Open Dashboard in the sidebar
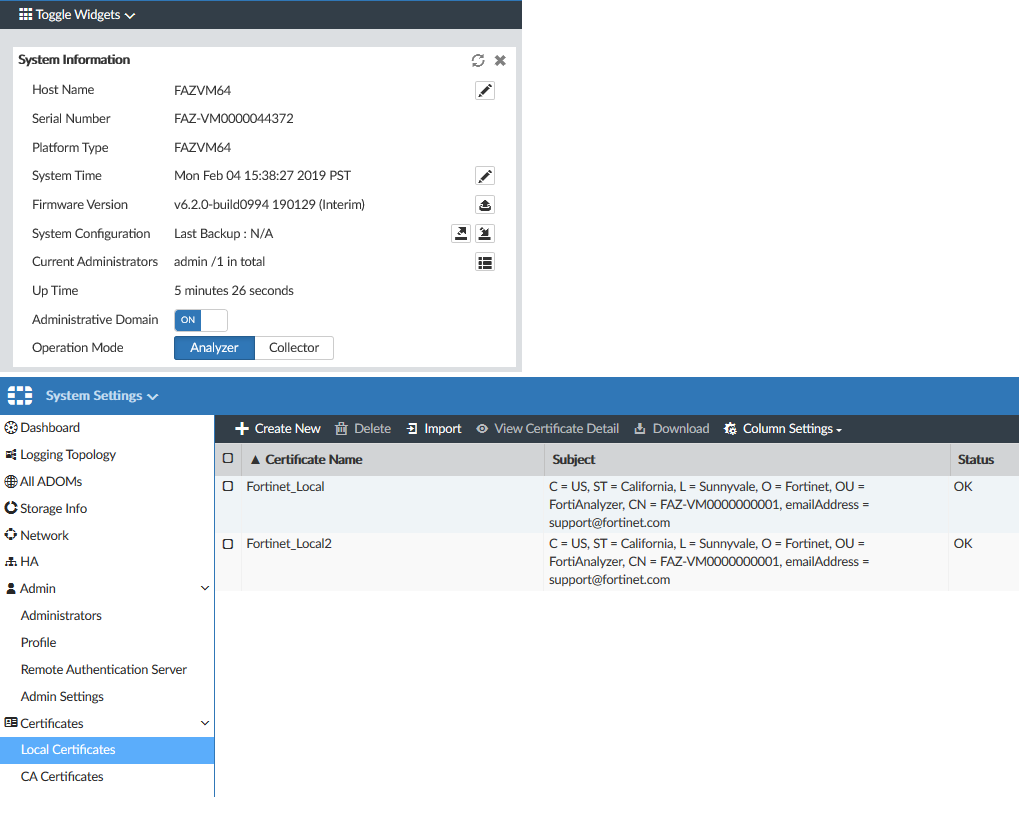Screen dimensions: 1020x813 50,427
